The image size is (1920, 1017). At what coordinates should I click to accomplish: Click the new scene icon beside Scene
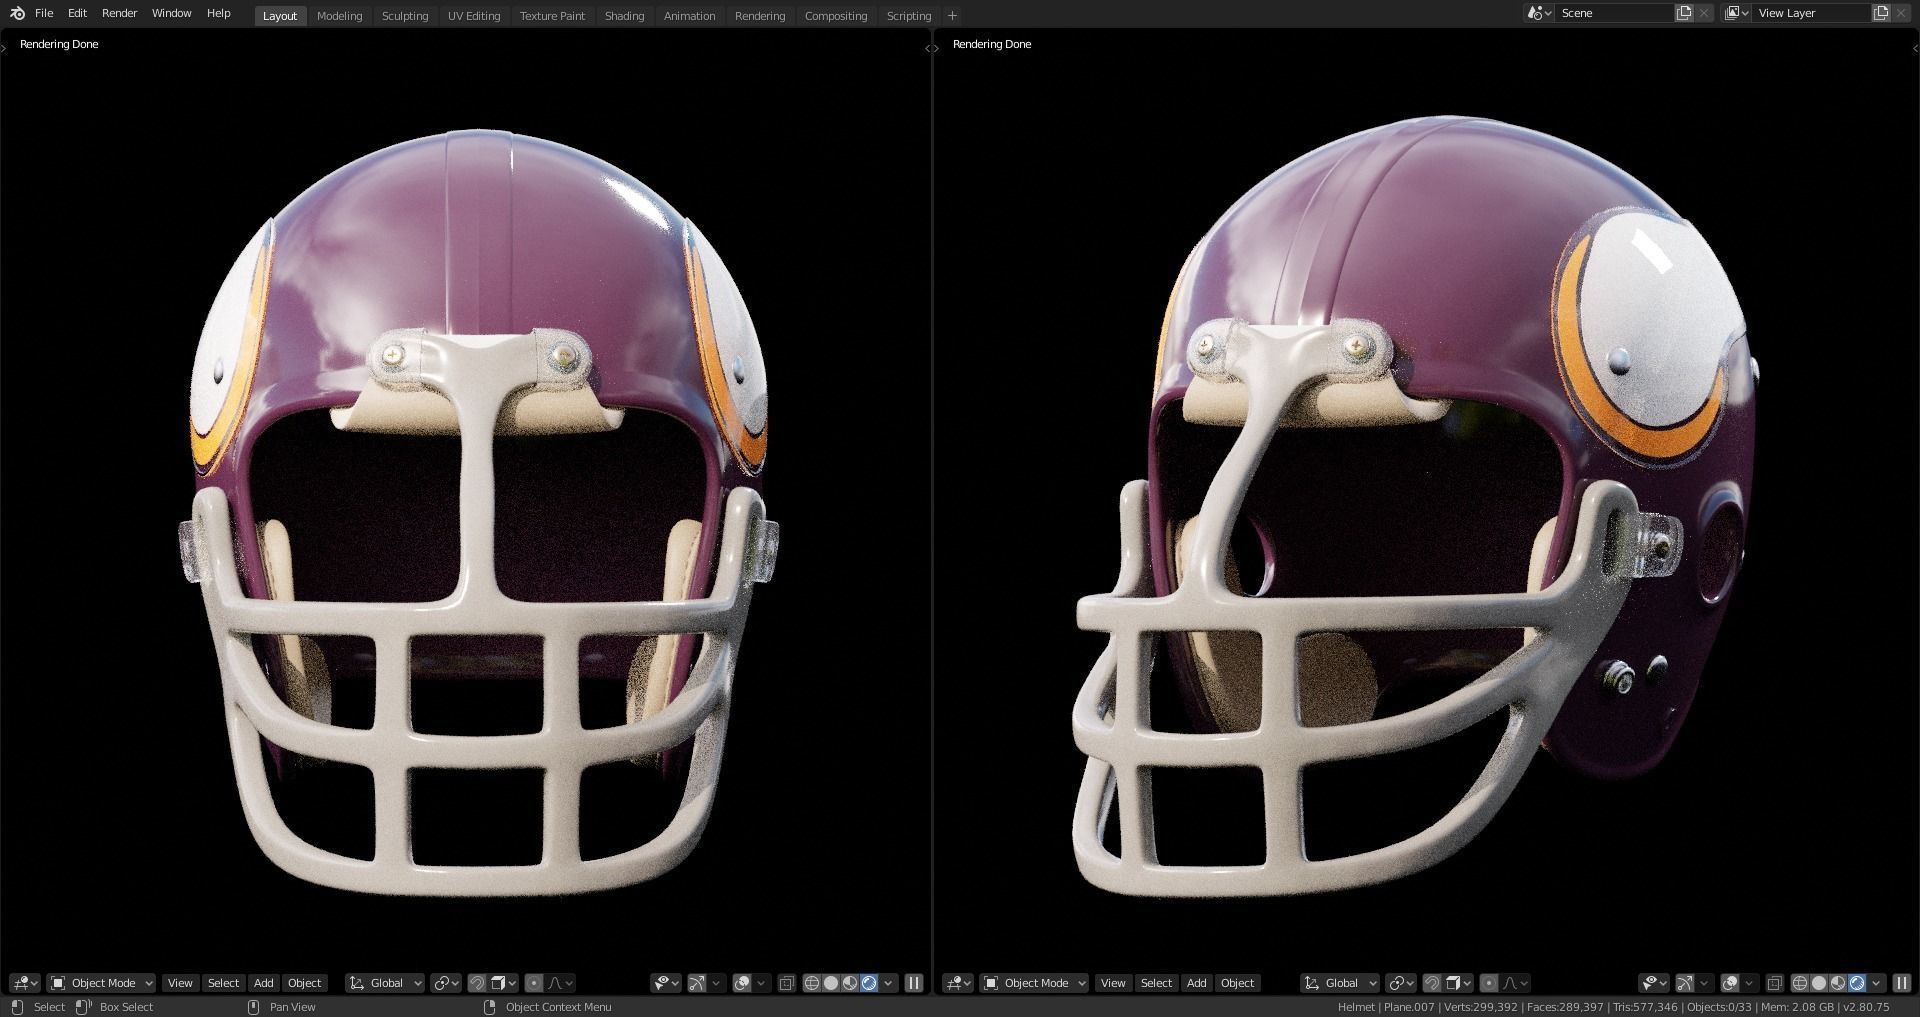click(1684, 13)
